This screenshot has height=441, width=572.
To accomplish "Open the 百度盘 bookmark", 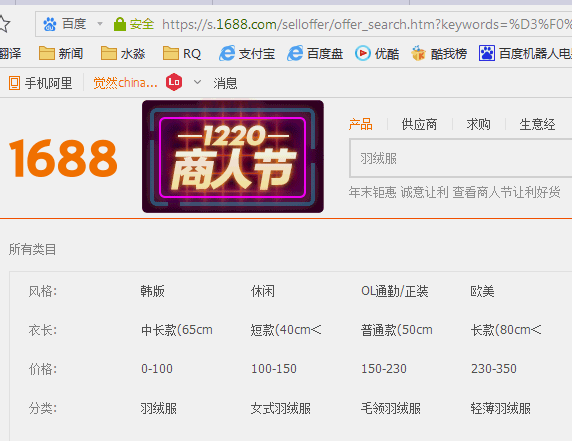I will click(315, 54).
